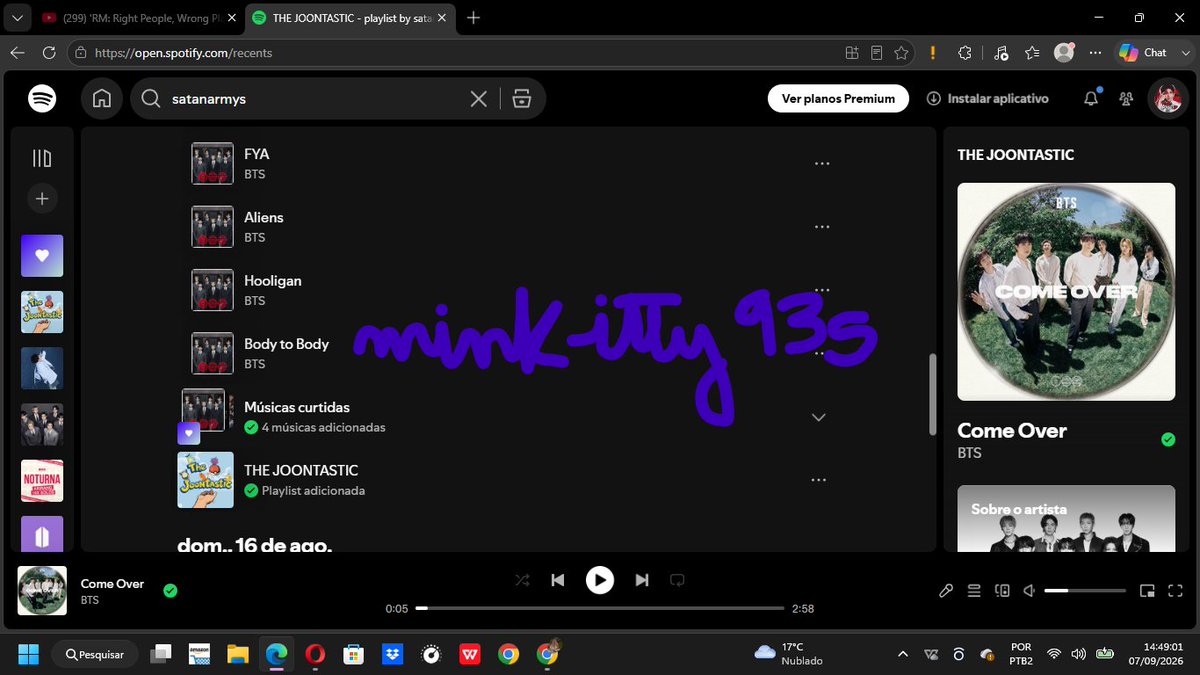The width and height of the screenshot is (1200, 675).
Task: Seek within the song progress bar
Action: tap(600, 608)
